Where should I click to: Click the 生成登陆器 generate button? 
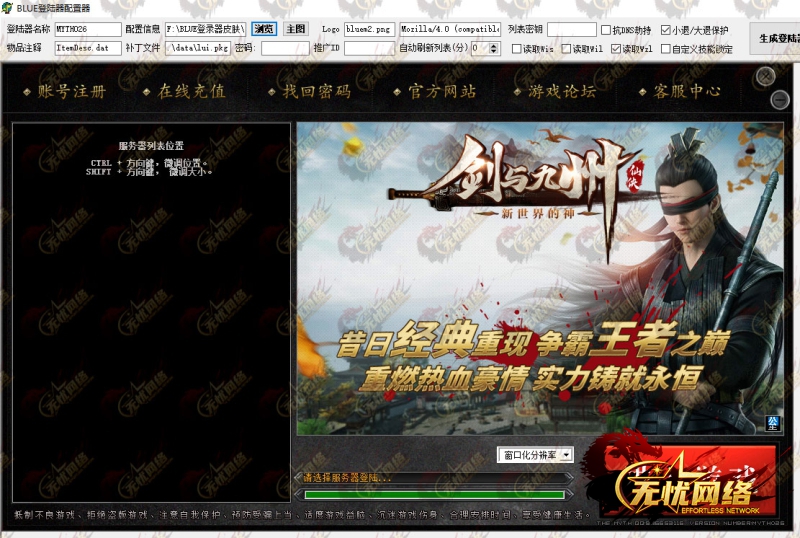[776, 38]
